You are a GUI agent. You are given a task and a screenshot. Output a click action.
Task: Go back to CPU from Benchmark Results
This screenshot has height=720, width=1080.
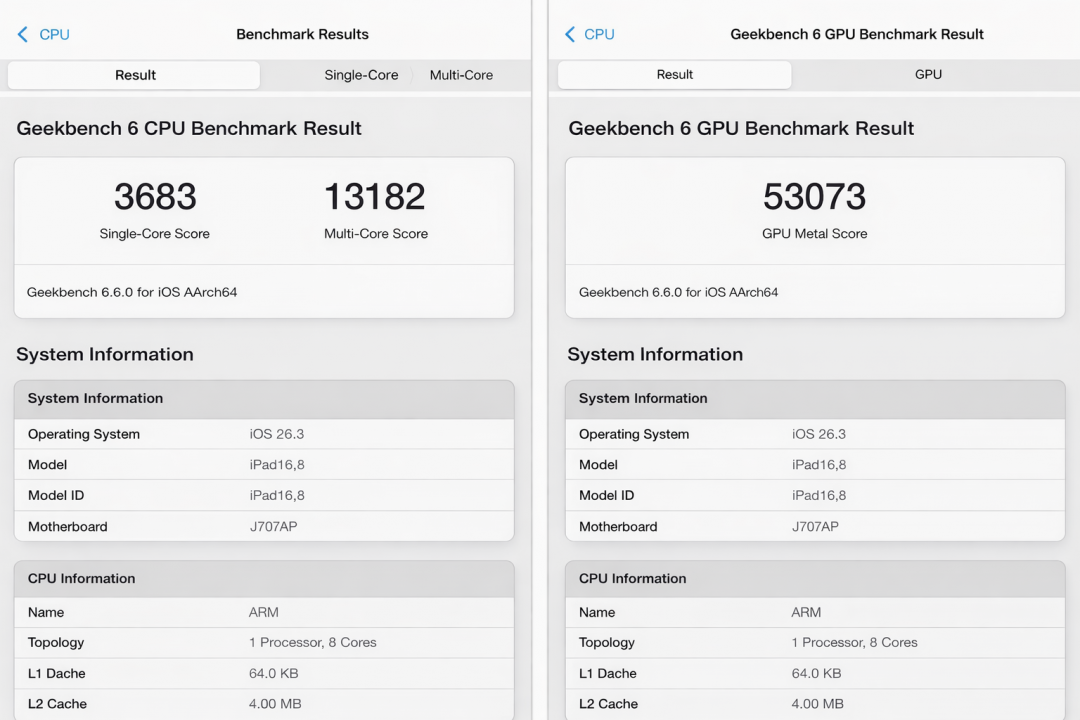pyautogui.click(x=54, y=34)
